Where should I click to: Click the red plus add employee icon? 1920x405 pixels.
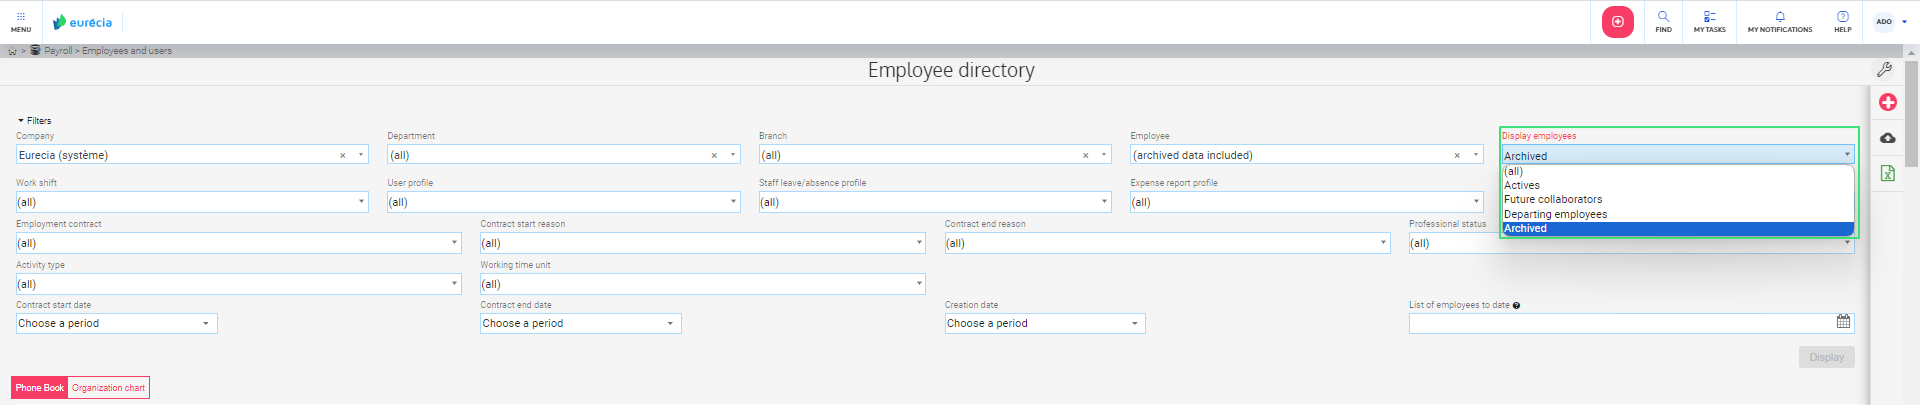pyautogui.click(x=1887, y=102)
